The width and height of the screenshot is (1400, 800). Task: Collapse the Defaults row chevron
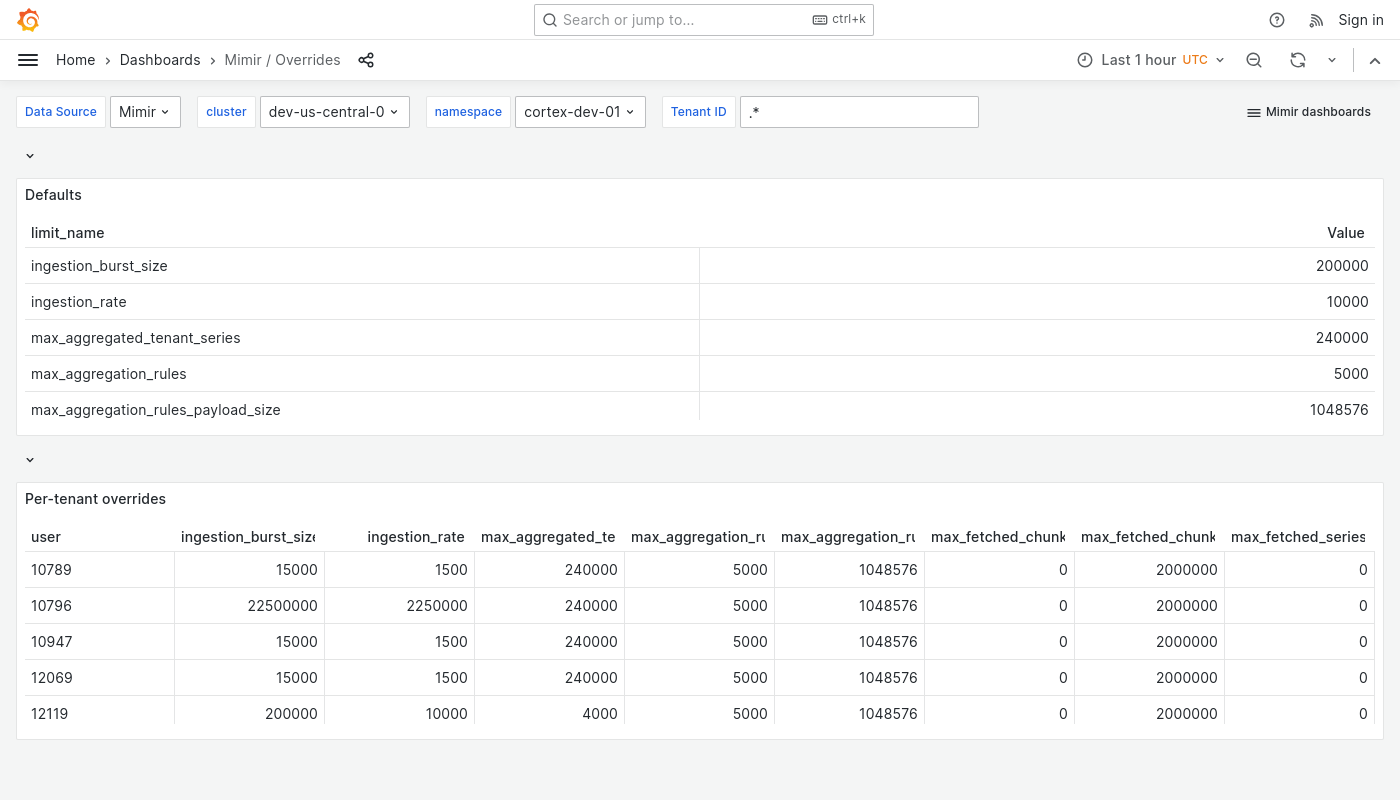pos(29,156)
